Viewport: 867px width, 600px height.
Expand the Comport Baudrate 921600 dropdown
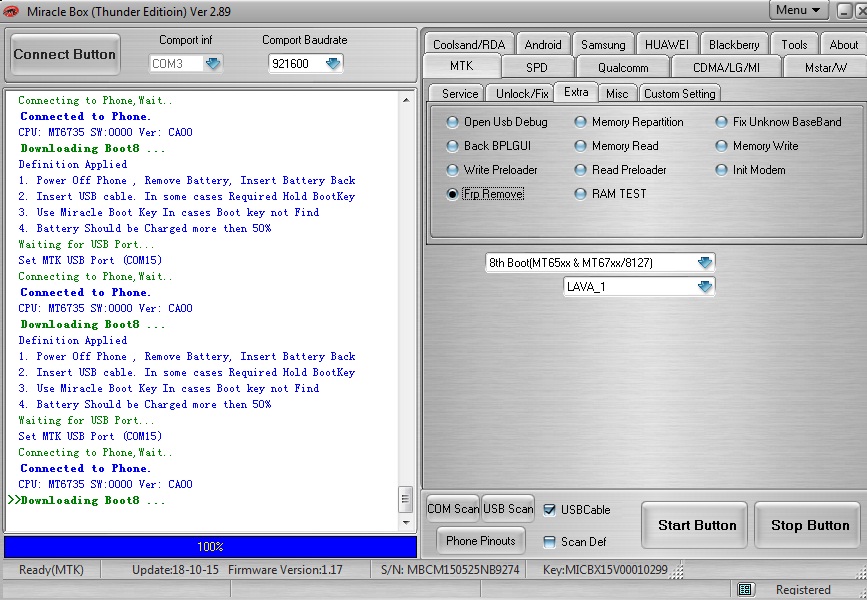333,64
